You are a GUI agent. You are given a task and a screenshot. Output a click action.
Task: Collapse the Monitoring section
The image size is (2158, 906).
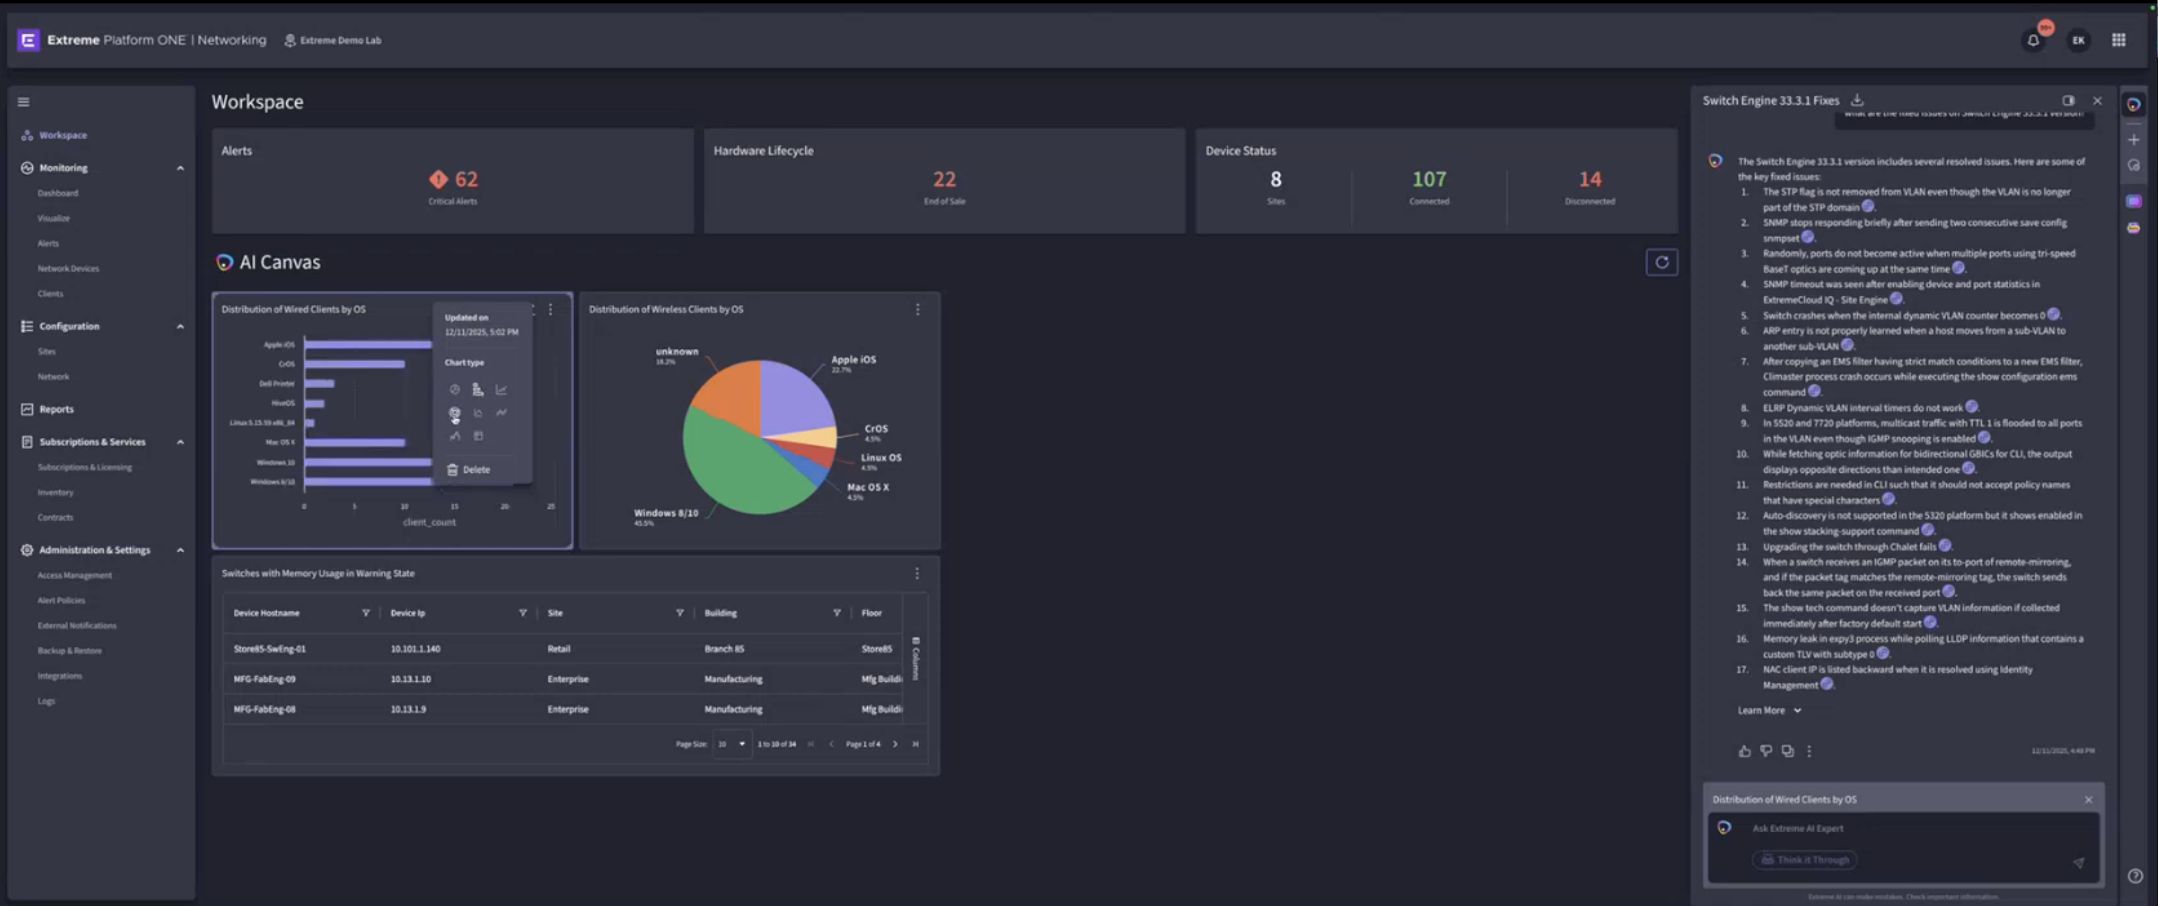pyautogui.click(x=180, y=168)
